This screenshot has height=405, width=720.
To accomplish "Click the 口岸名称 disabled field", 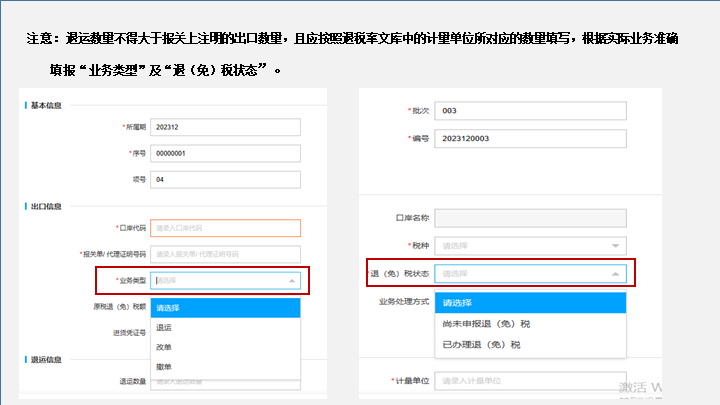I will pos(530,218).
